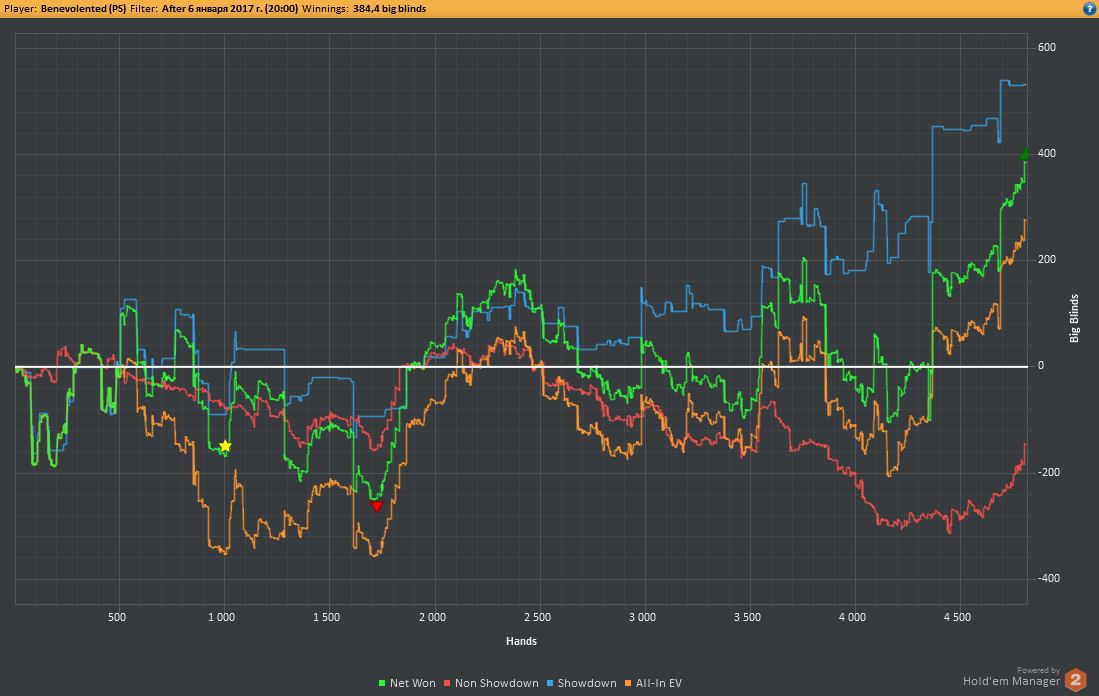Click the green upward triangle marker
The height and width of the screenshot is (696, 1099).
coord(1024,154)
